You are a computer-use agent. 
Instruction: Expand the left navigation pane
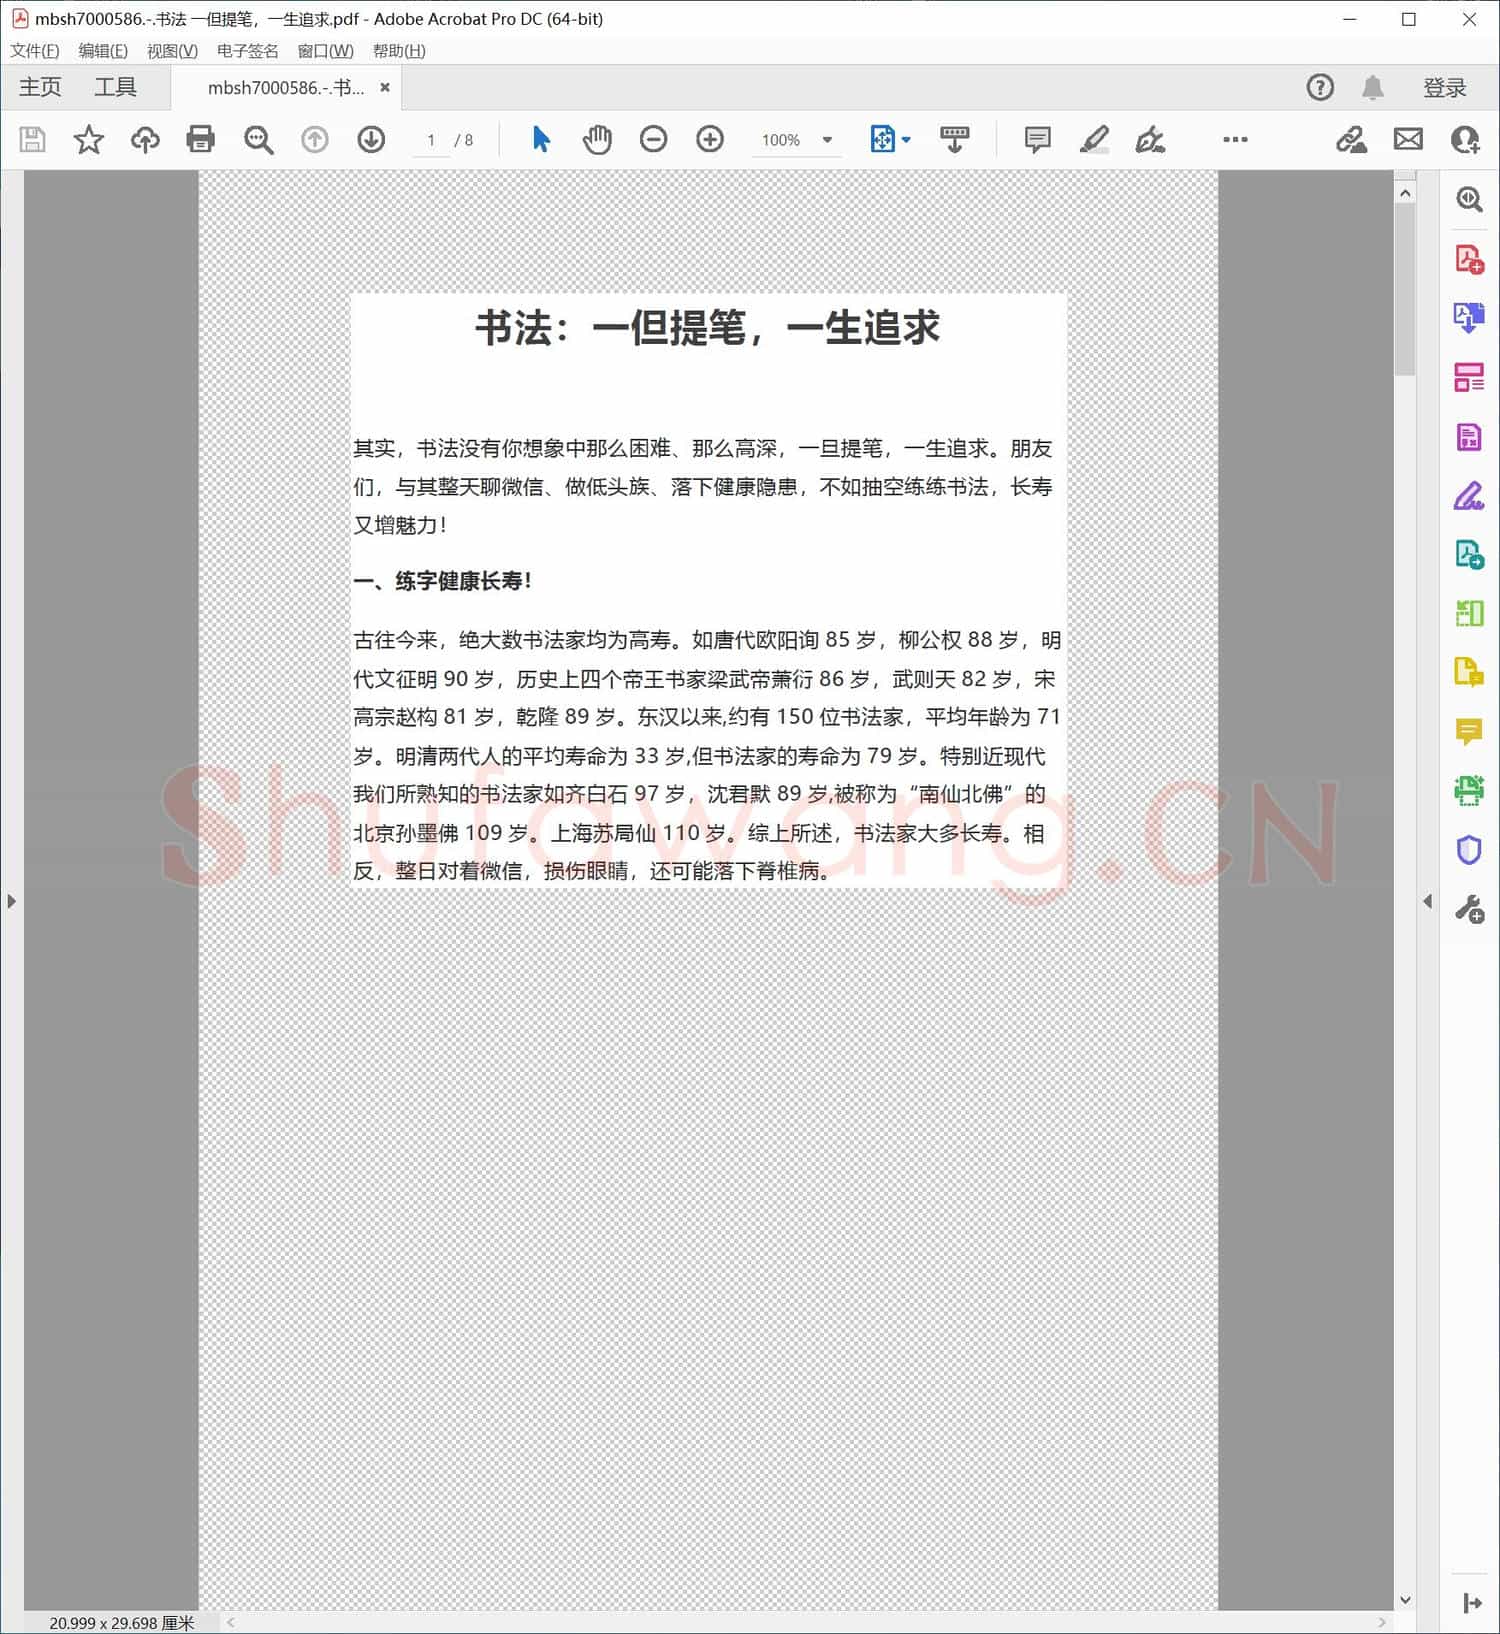(x=11, y=901)
